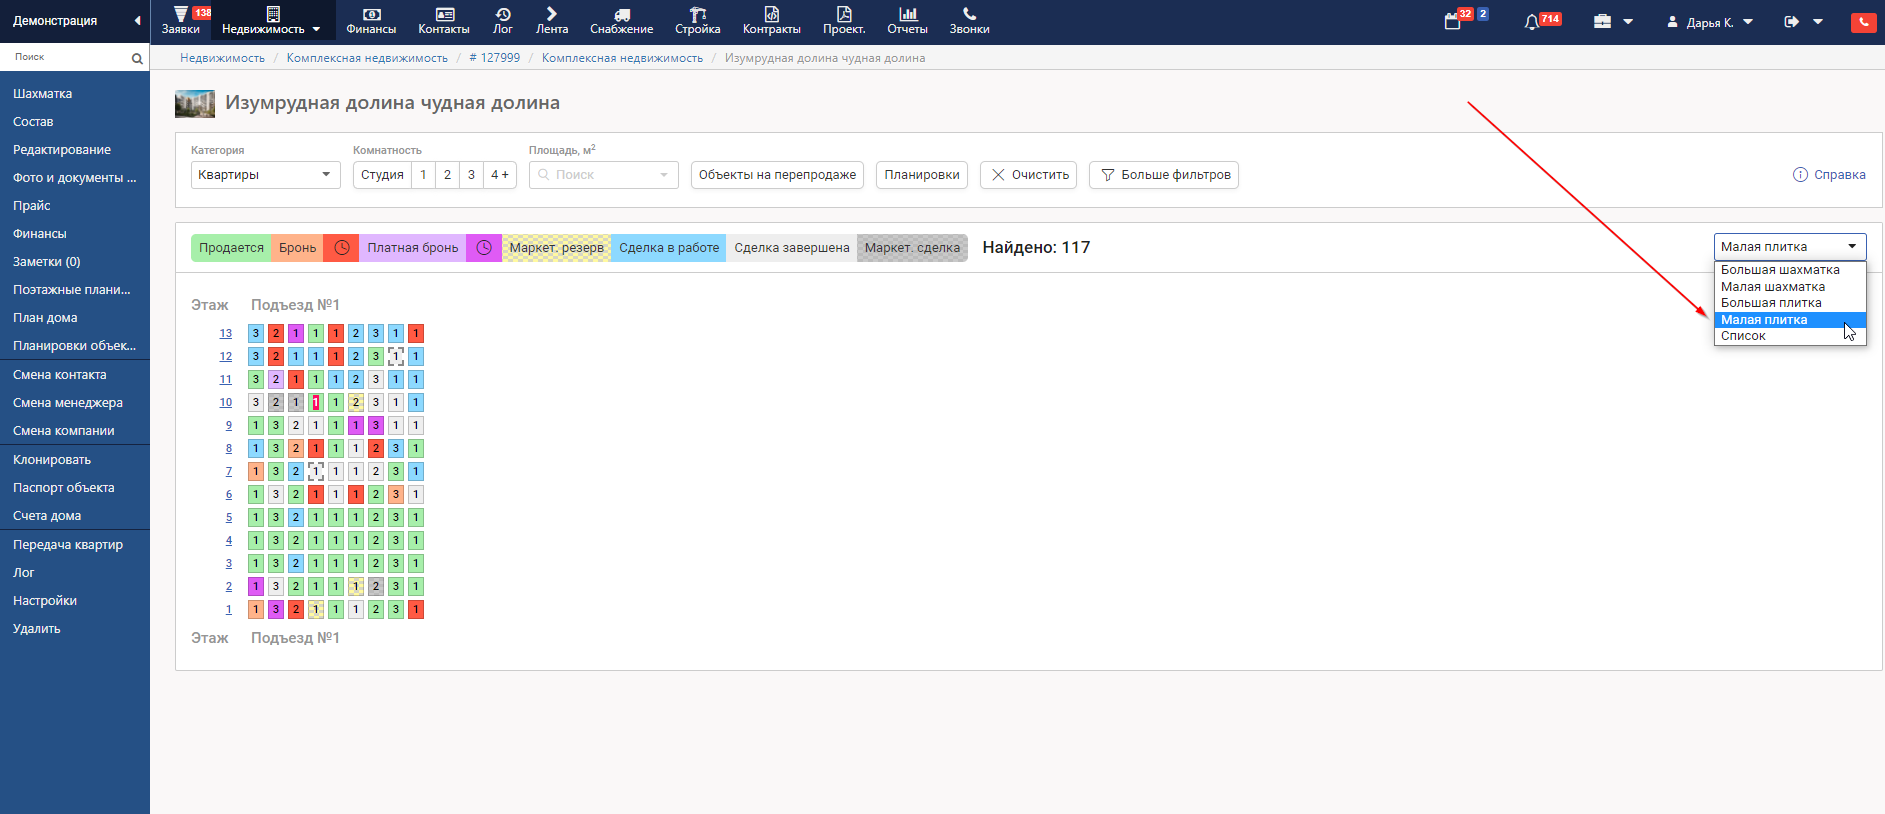Image resolution: width=1885 pixels, height=814 pixels.
Task: Open floor 13 link
Action: point(226,333)
